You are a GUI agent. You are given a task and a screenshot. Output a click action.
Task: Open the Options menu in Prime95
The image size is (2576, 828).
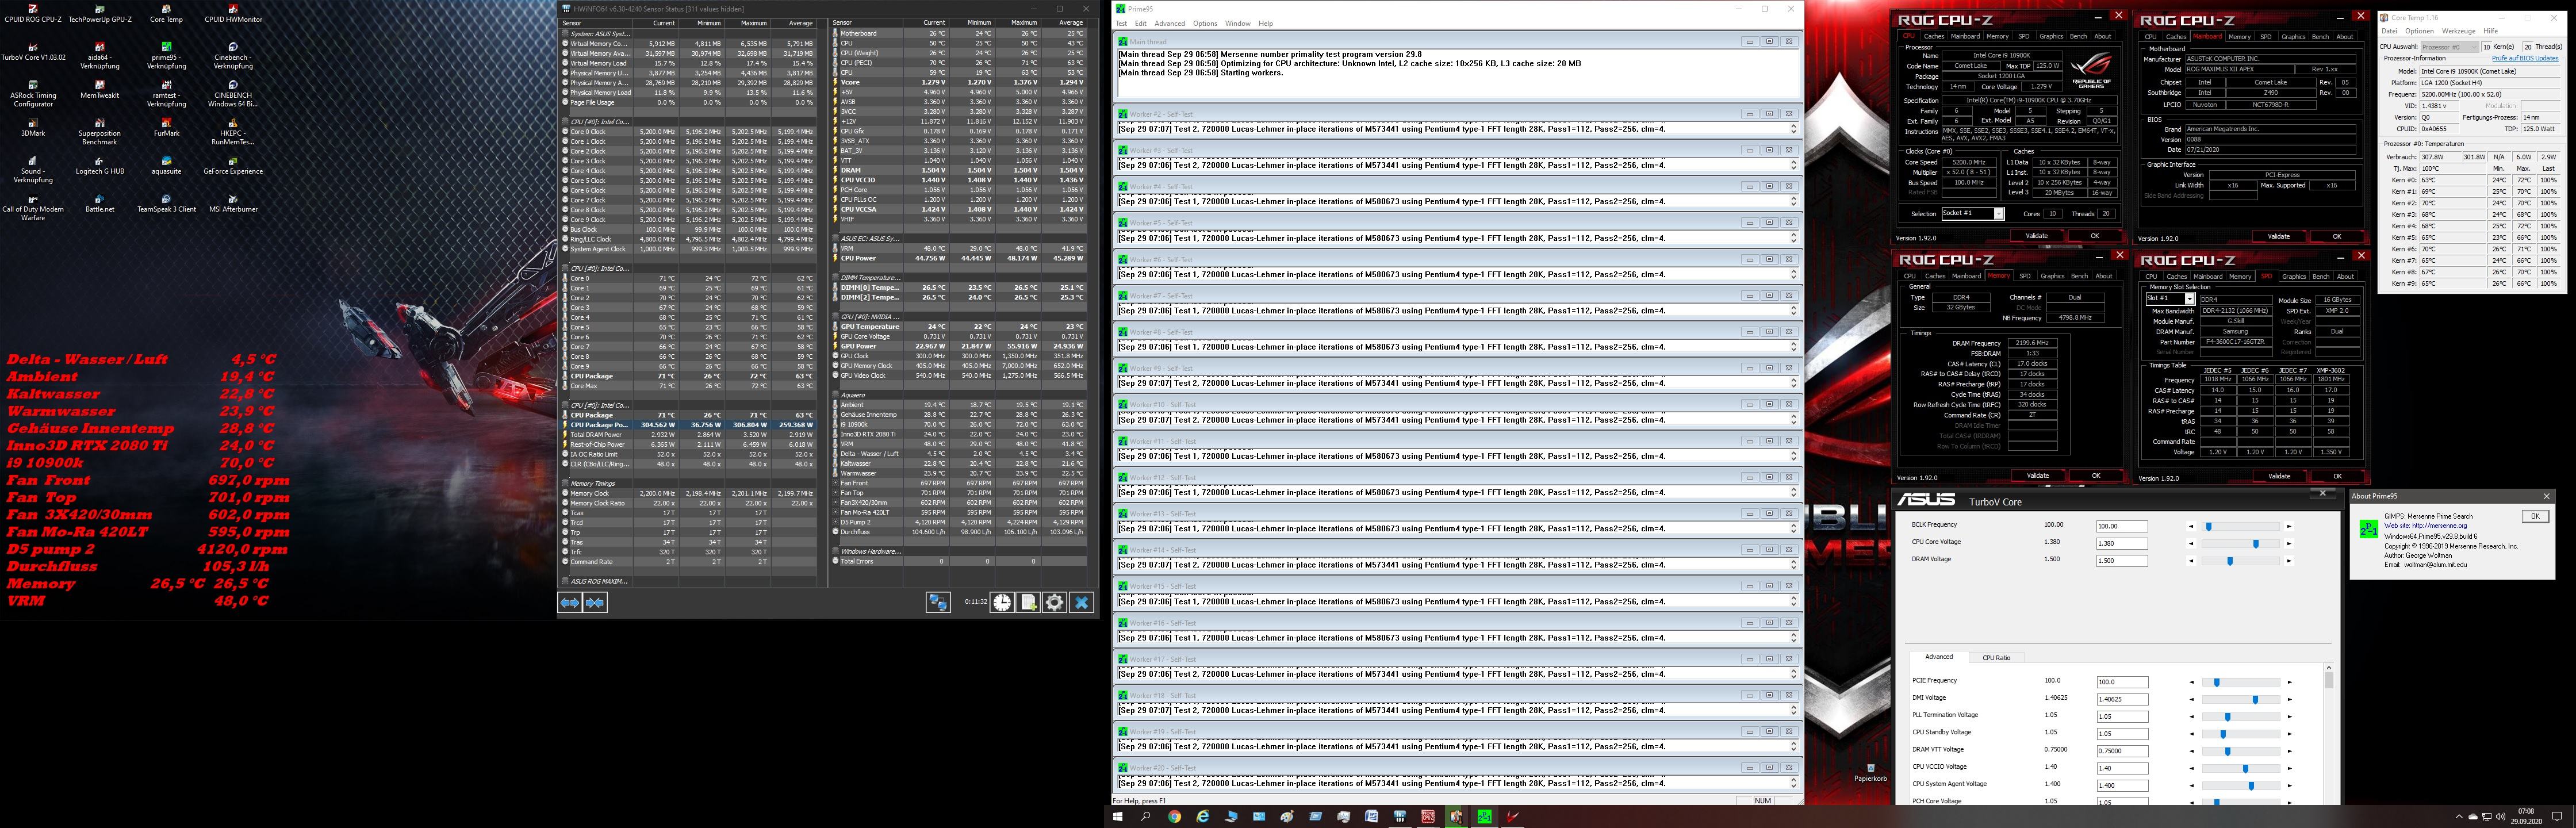point(1205,23)
